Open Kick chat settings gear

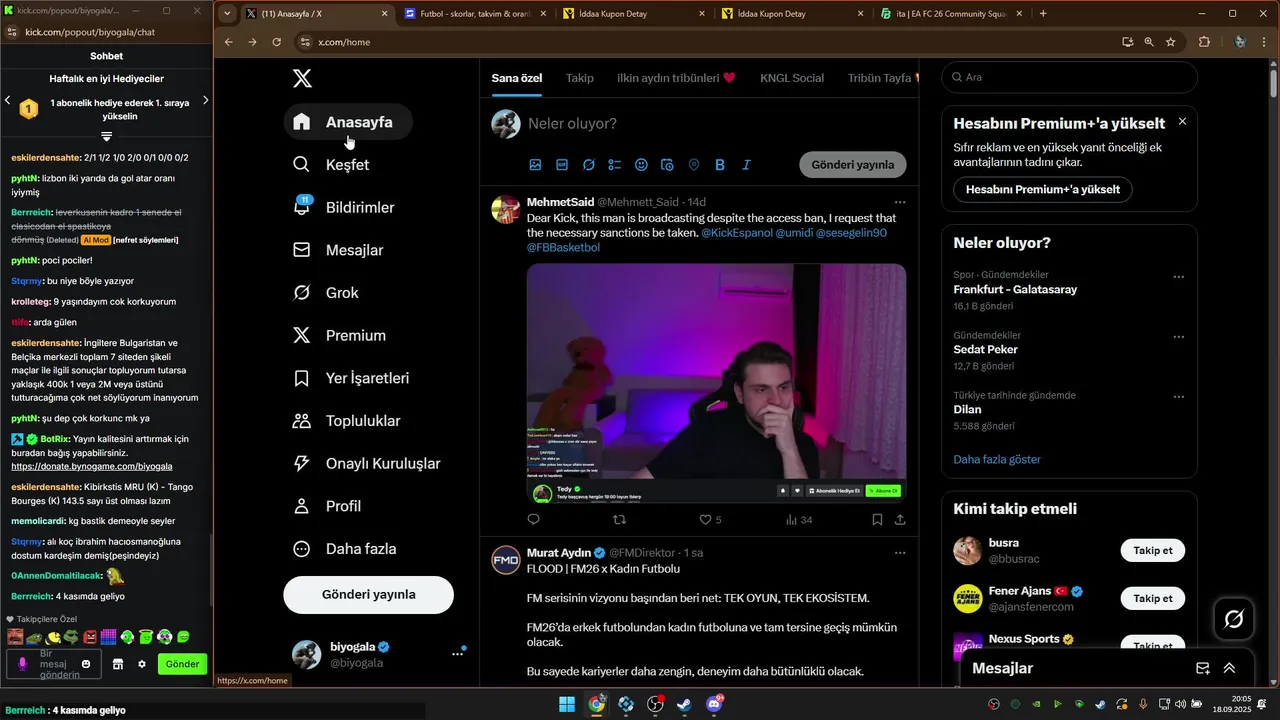click(x=142, y=664)
